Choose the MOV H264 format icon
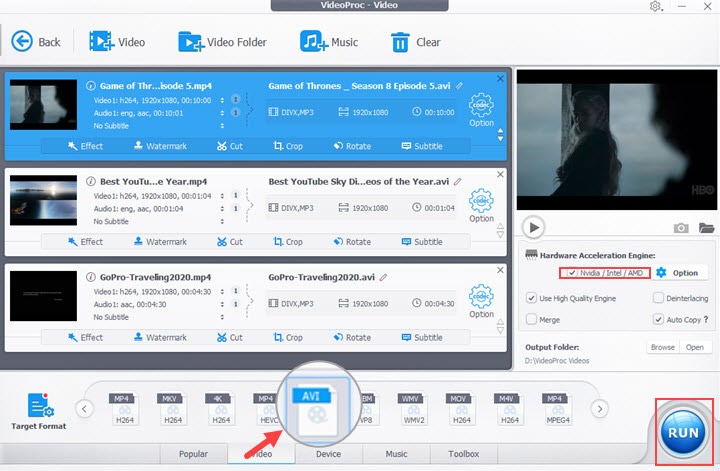 [461, 408]
